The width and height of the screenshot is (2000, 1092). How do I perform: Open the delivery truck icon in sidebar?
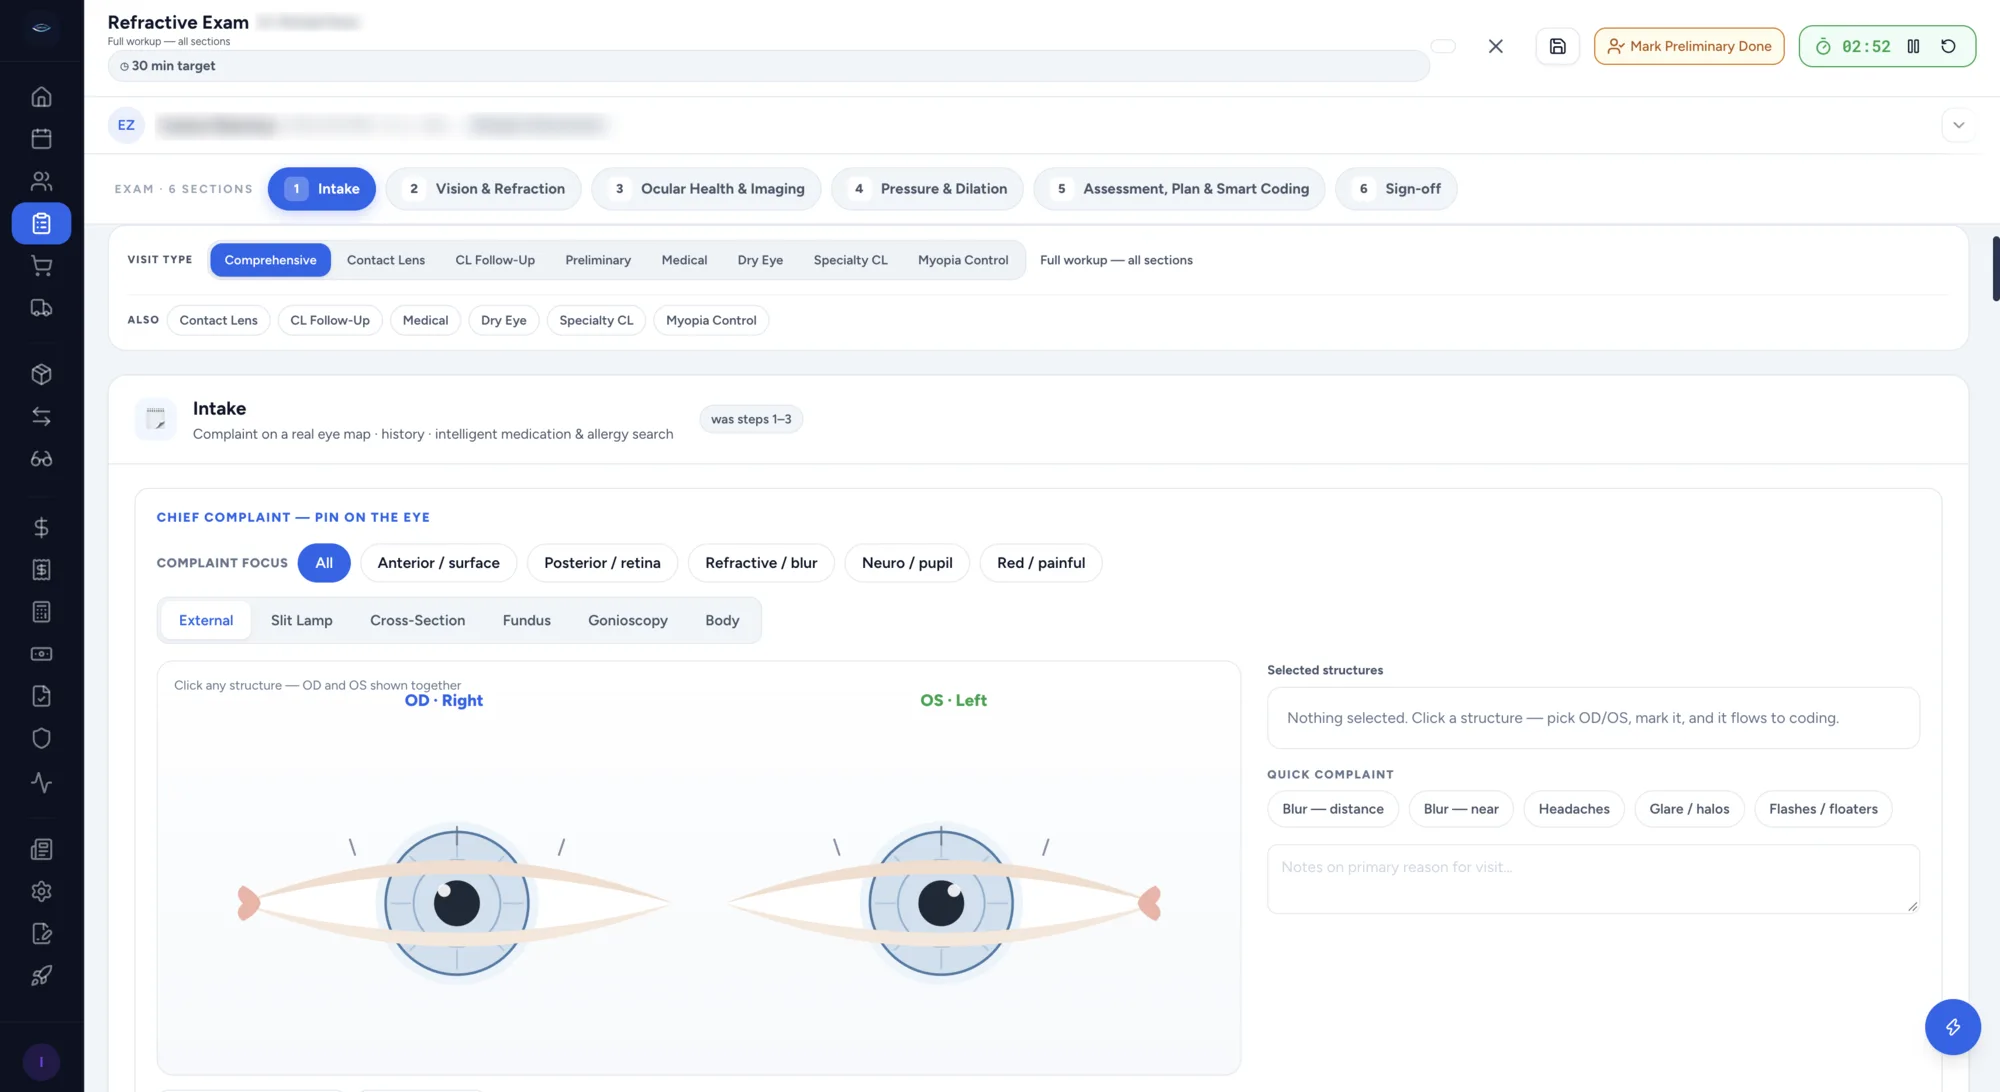click(41, 308)
